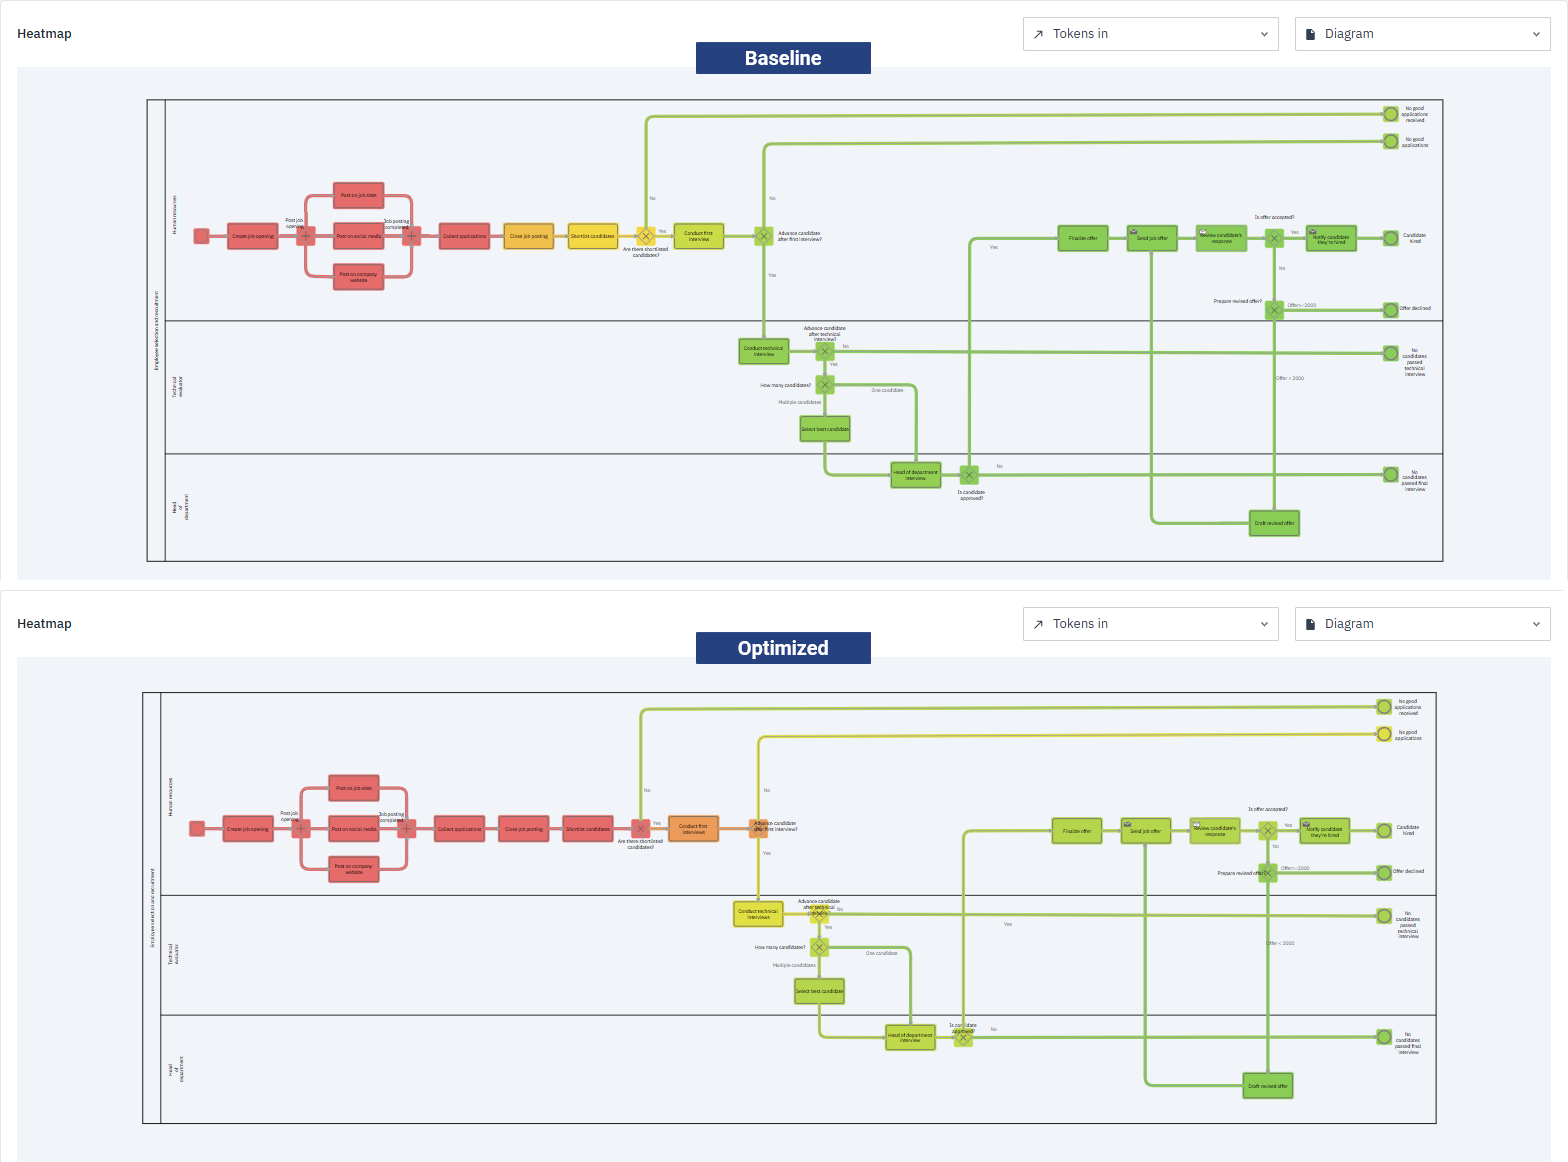Screen dimensions: 1568x1162
Task: Click Baseline's 'Is candidate approved?' gateway
Action: pos(969,475)
